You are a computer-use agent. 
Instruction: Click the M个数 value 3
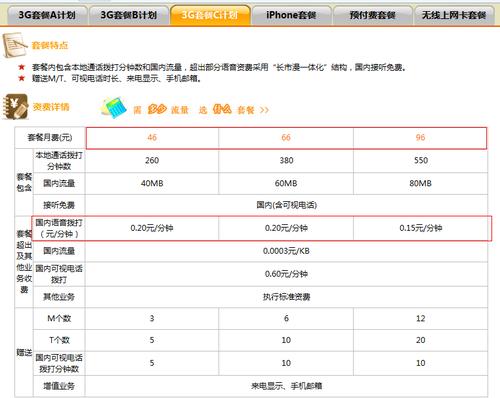[152, 319]
